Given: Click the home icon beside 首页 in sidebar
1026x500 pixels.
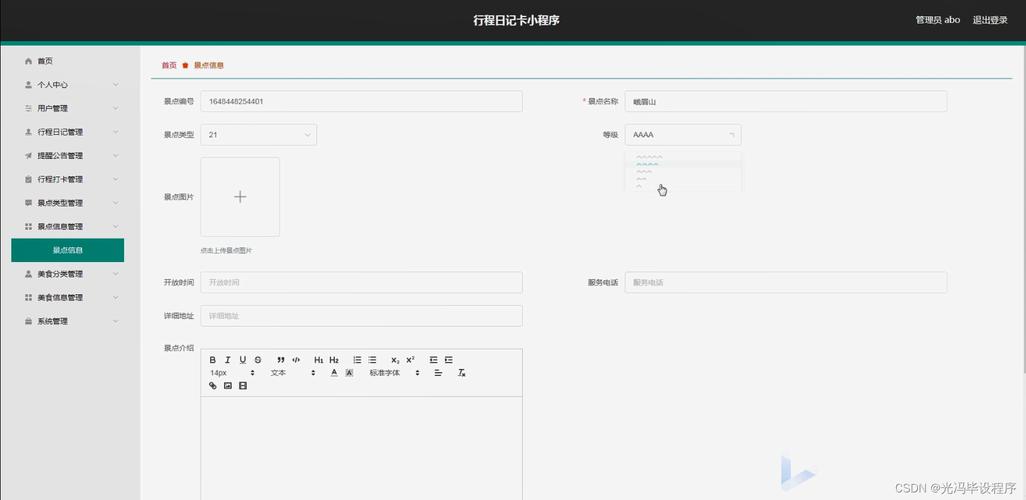Looking at the screenshot, I should 28,61.
